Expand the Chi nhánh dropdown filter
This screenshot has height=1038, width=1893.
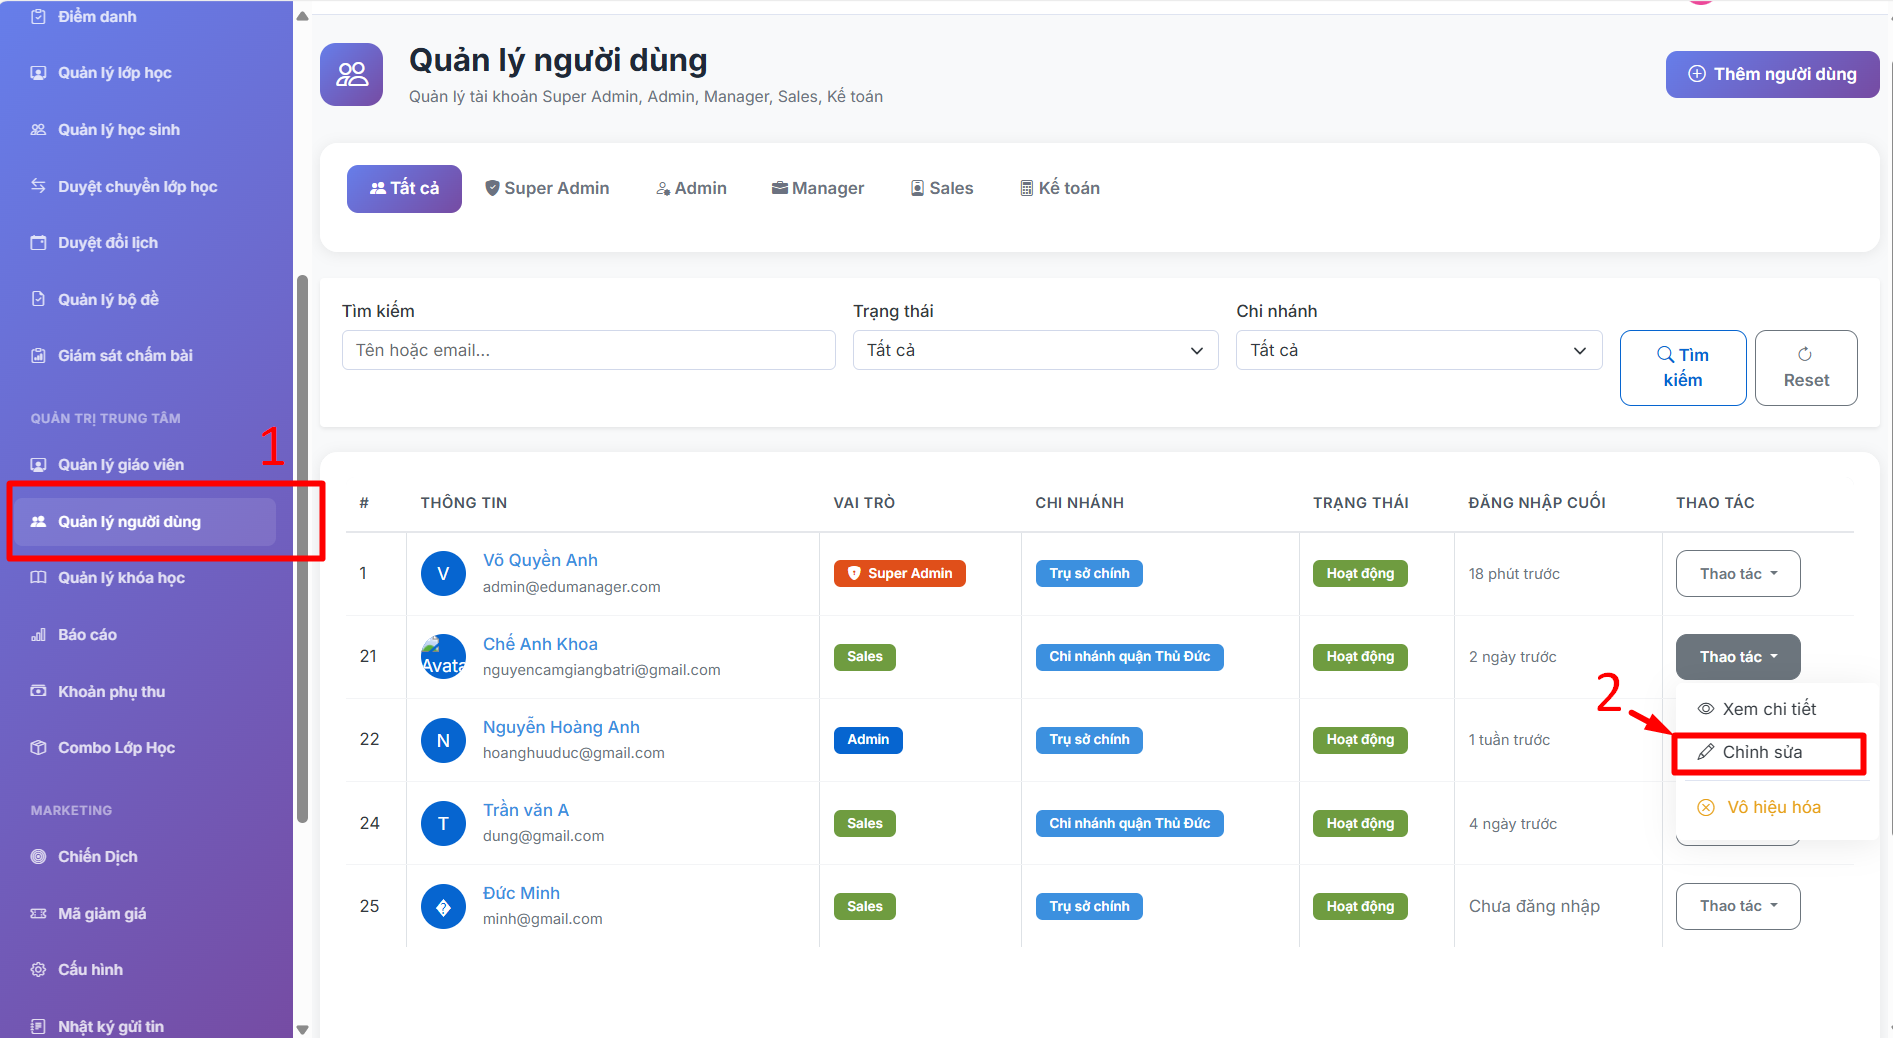coord(1418,350)
